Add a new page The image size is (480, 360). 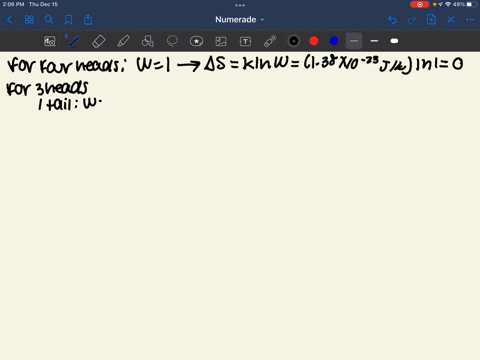coord(431,19)
